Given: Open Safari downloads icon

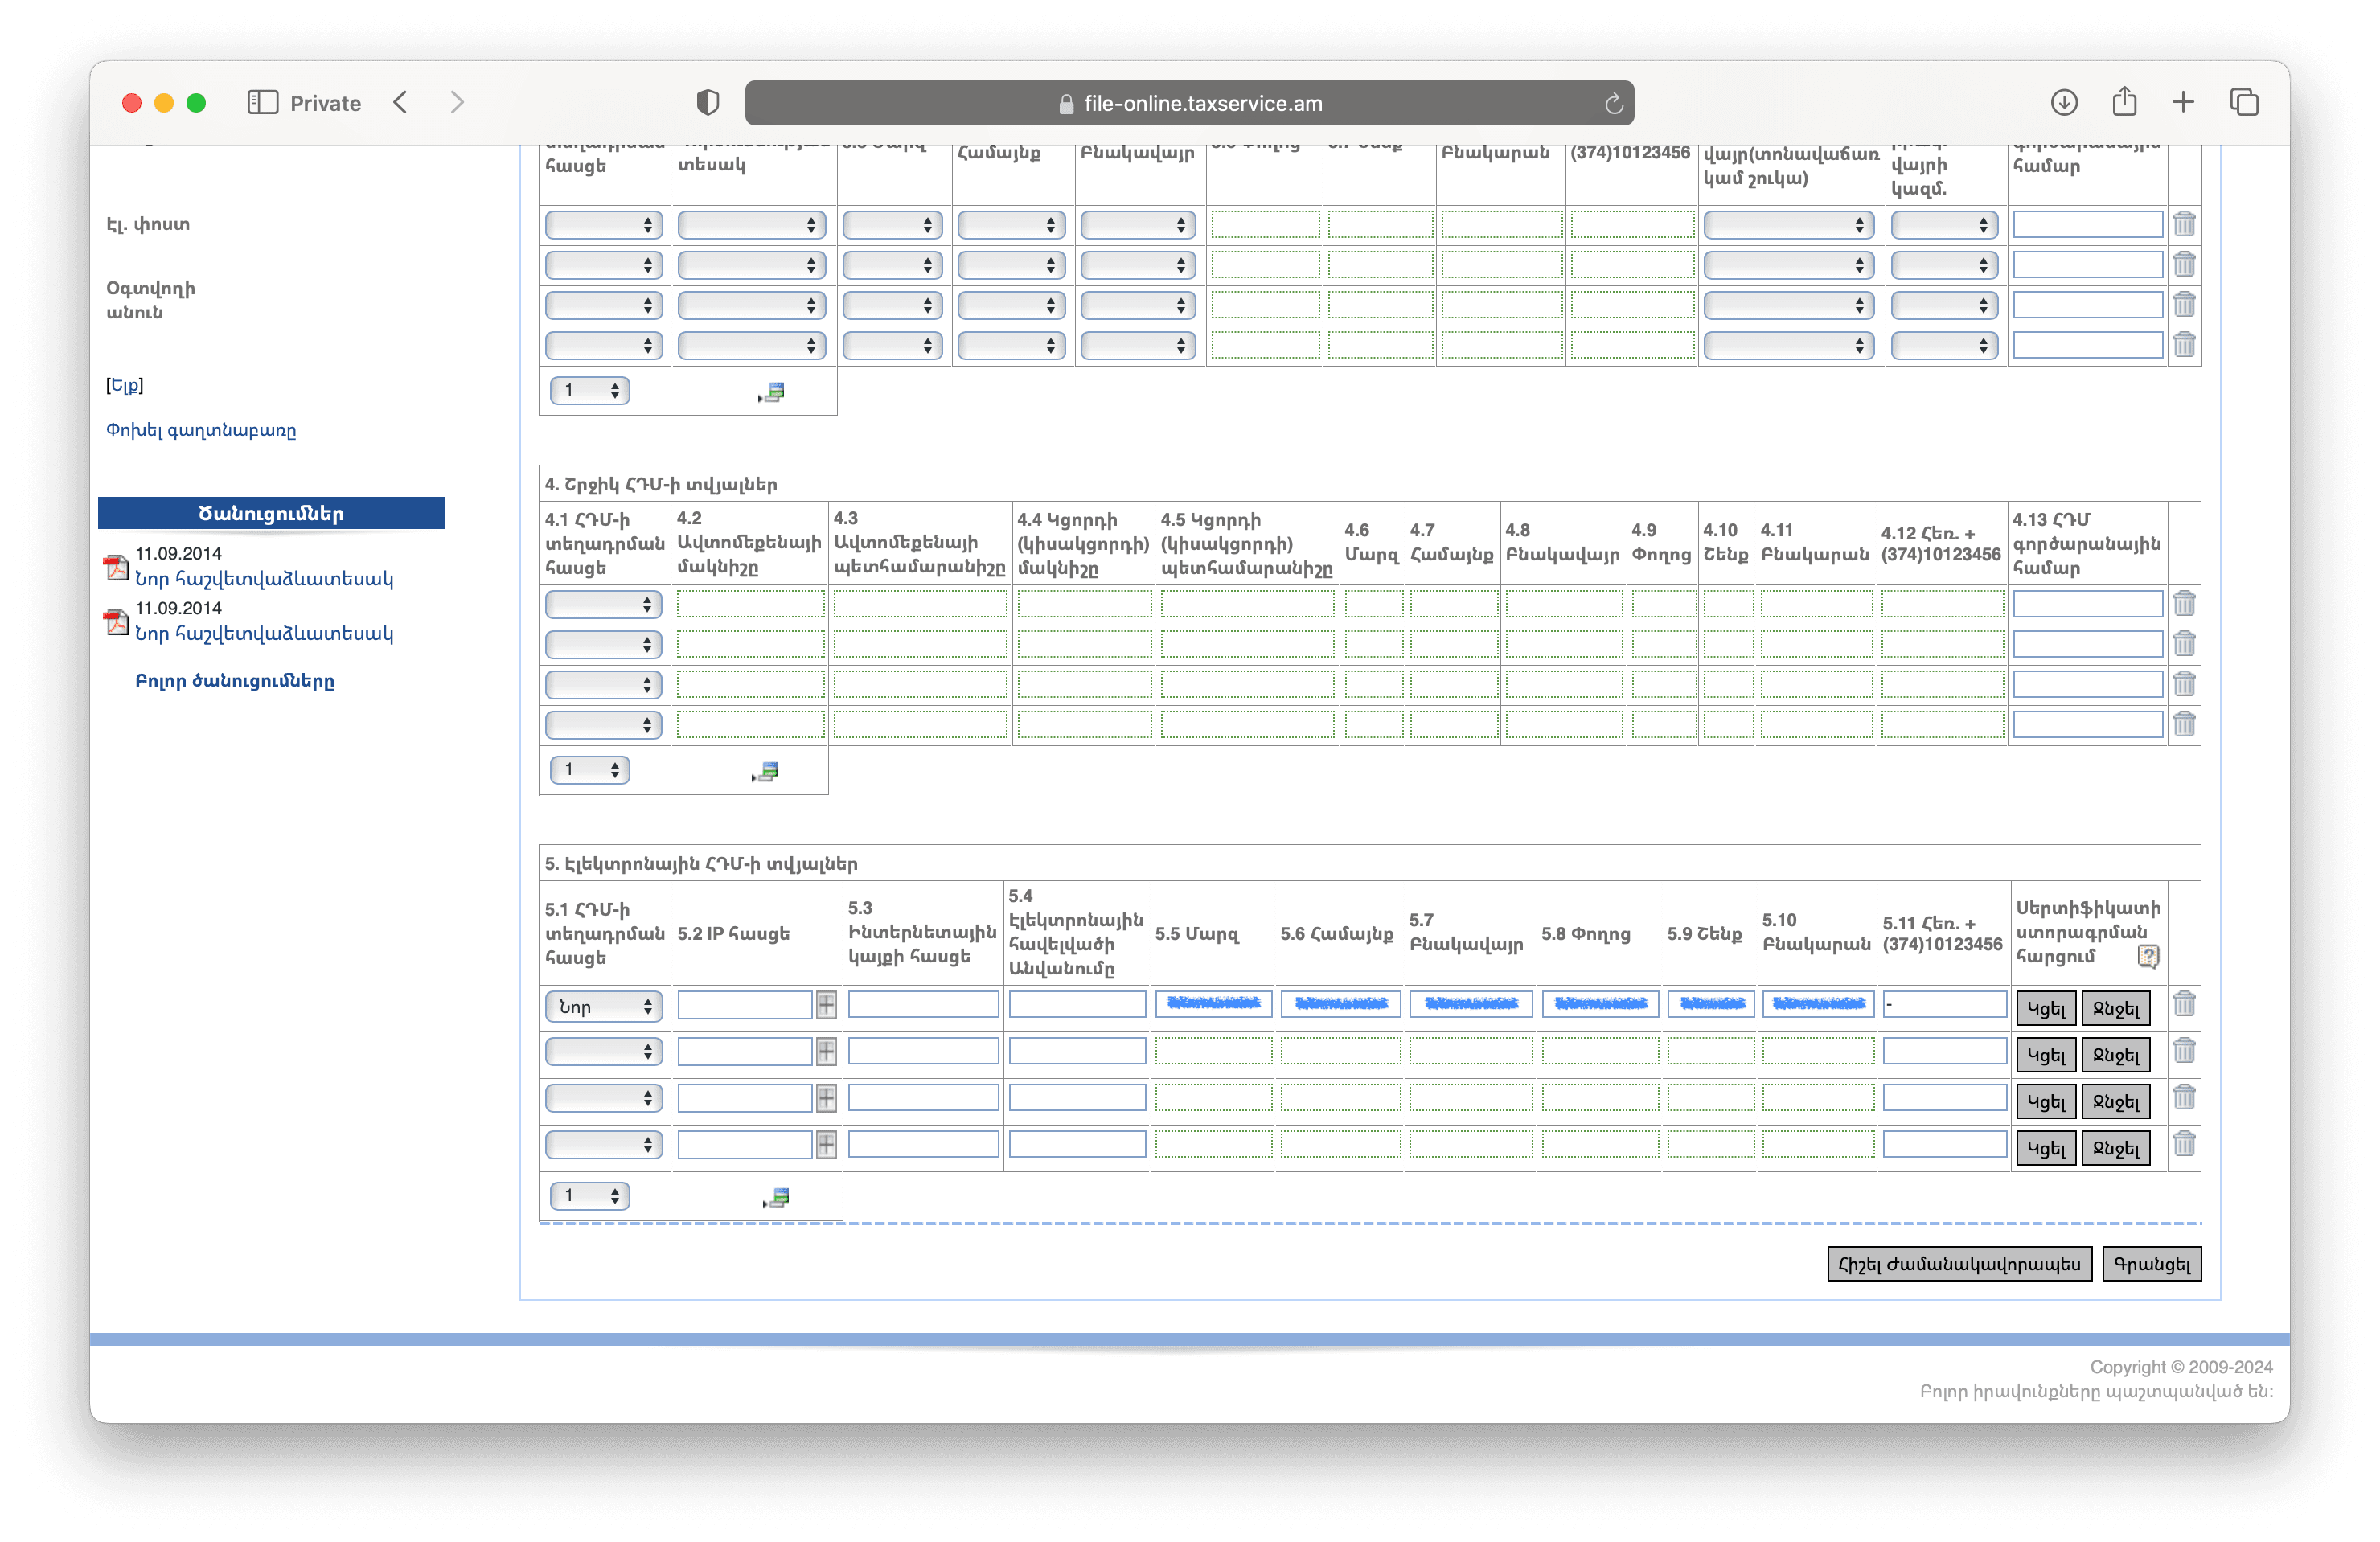Looking at the screenshot, I should coord(2064,102).
